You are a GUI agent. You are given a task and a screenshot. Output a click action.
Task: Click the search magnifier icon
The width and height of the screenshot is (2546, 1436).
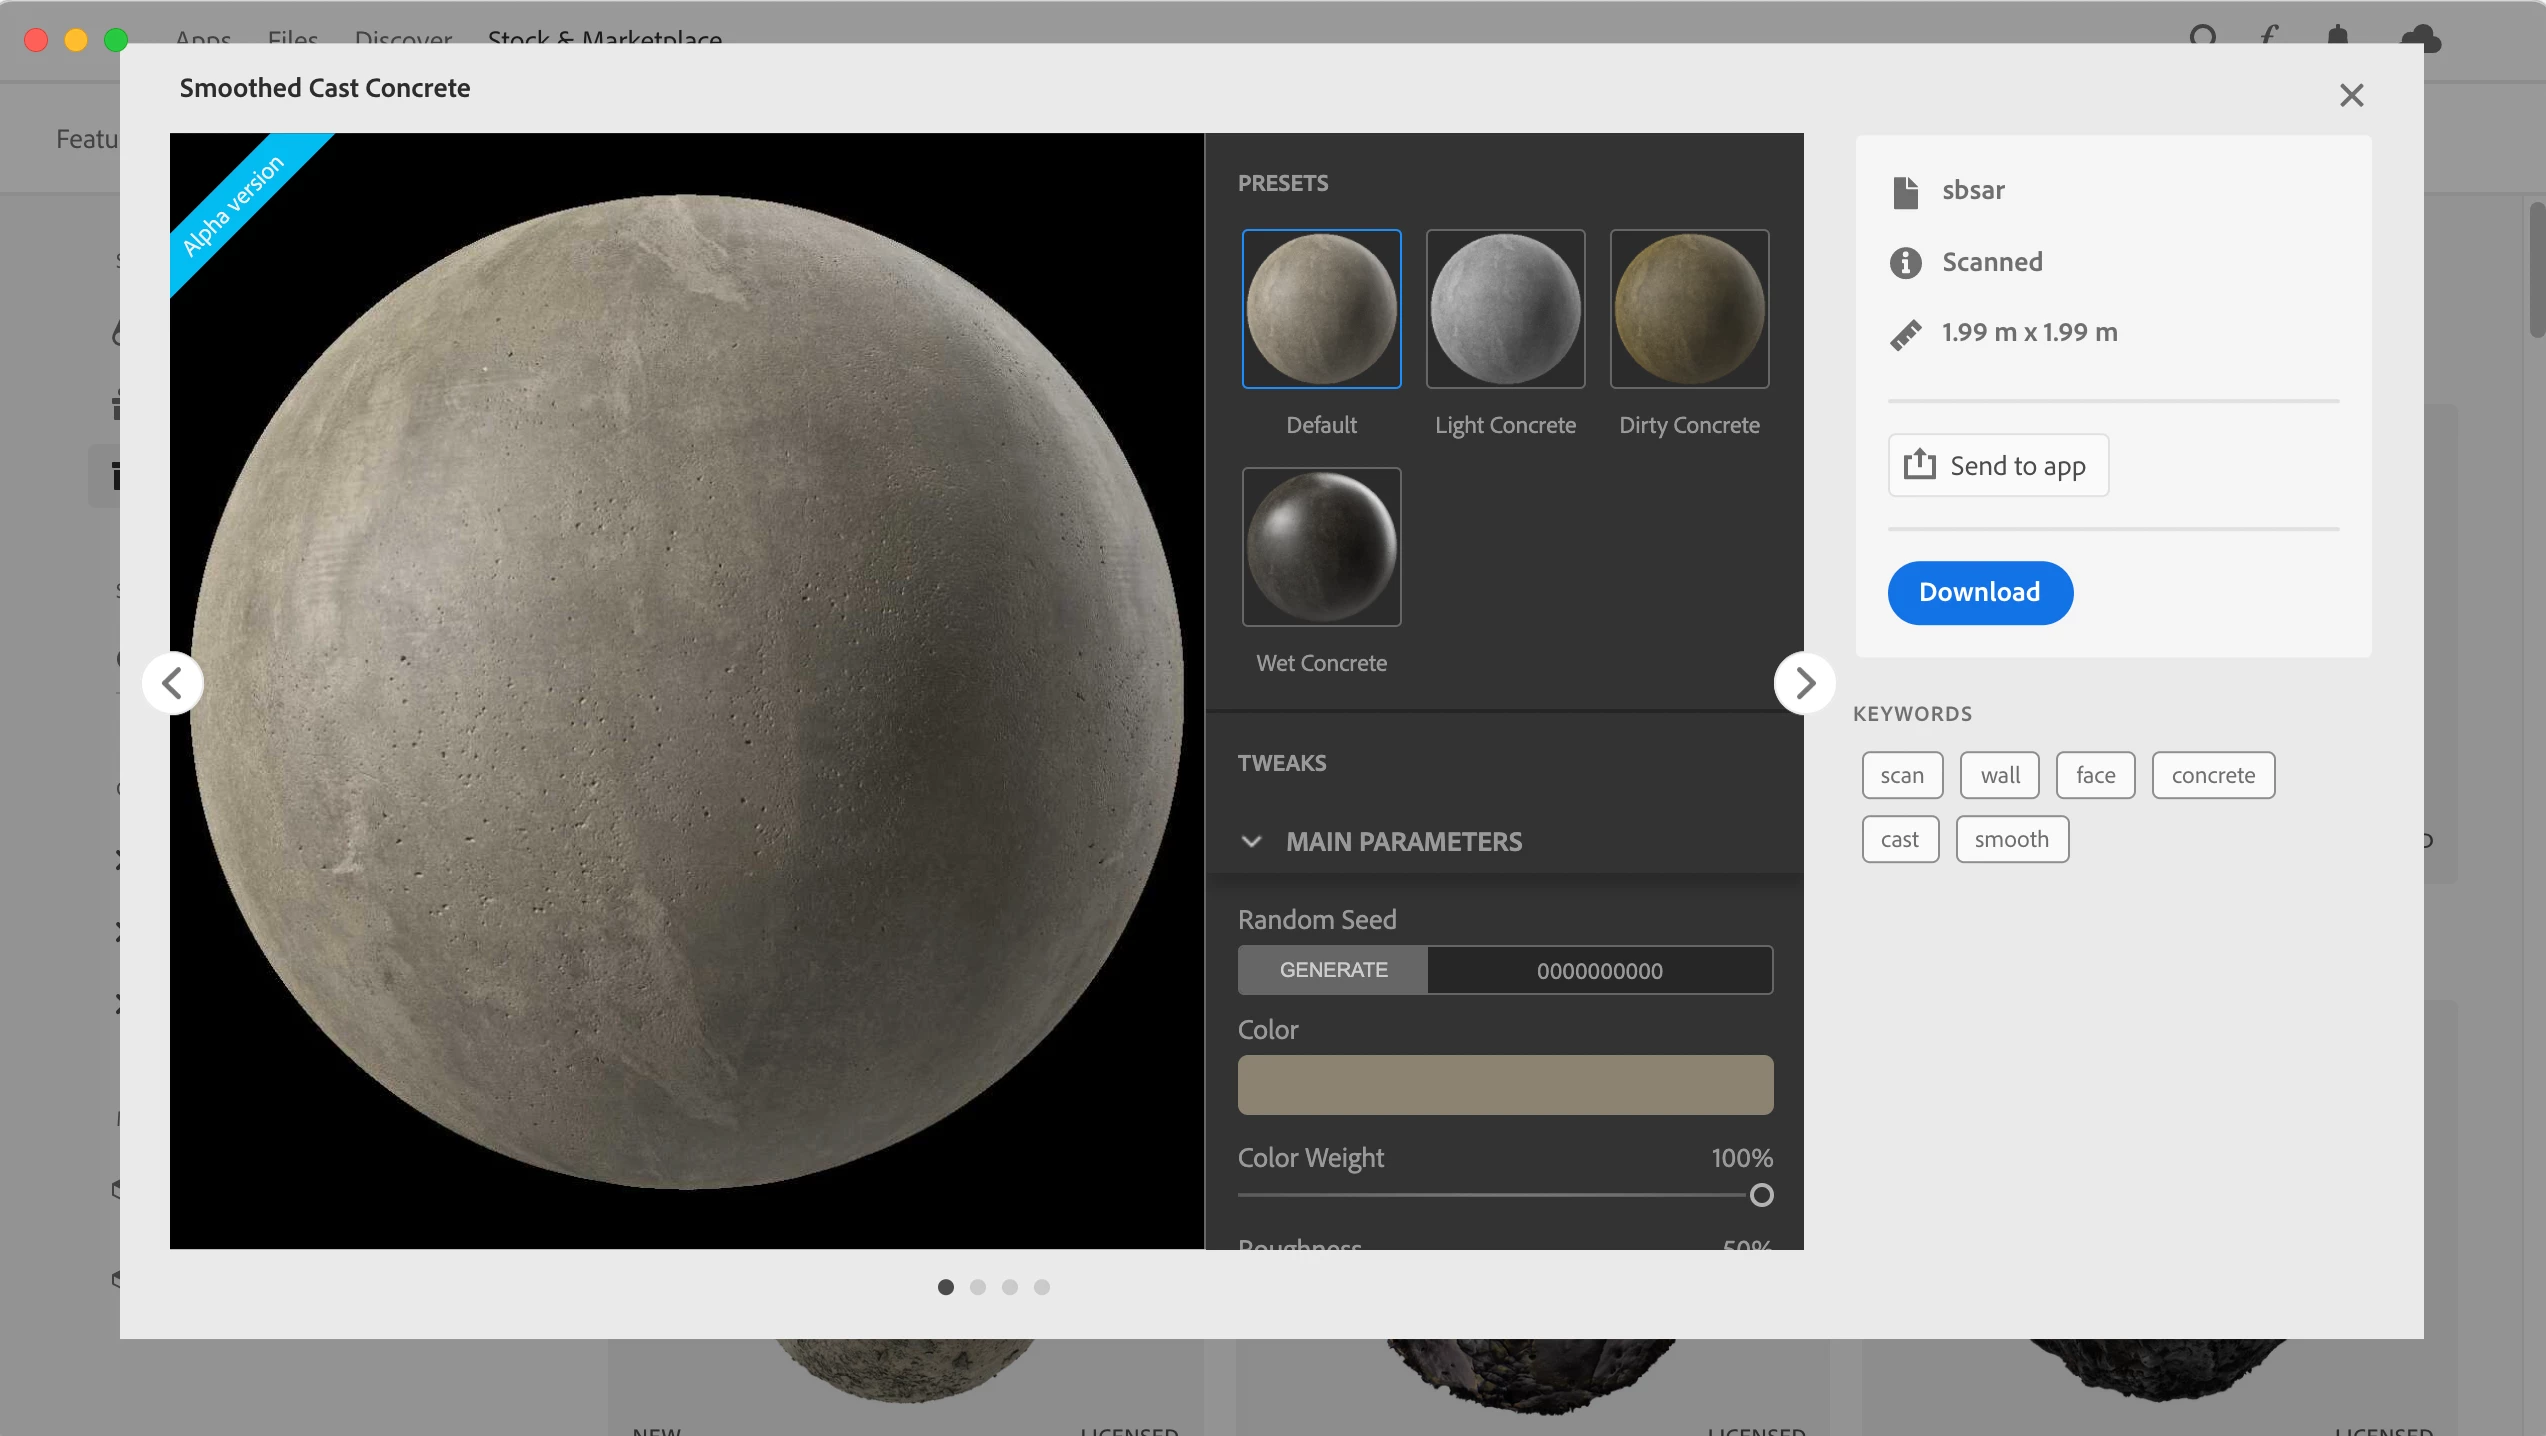[2203, 36]
